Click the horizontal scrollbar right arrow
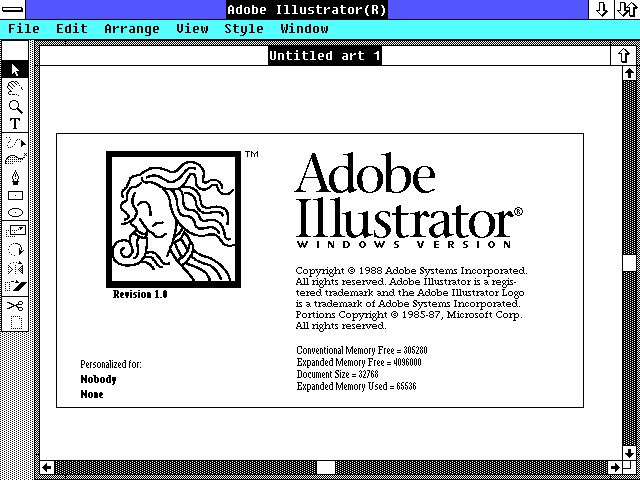The width and height of the screenshot is (640, 480). pyautogui.click(x=614, y=467)
